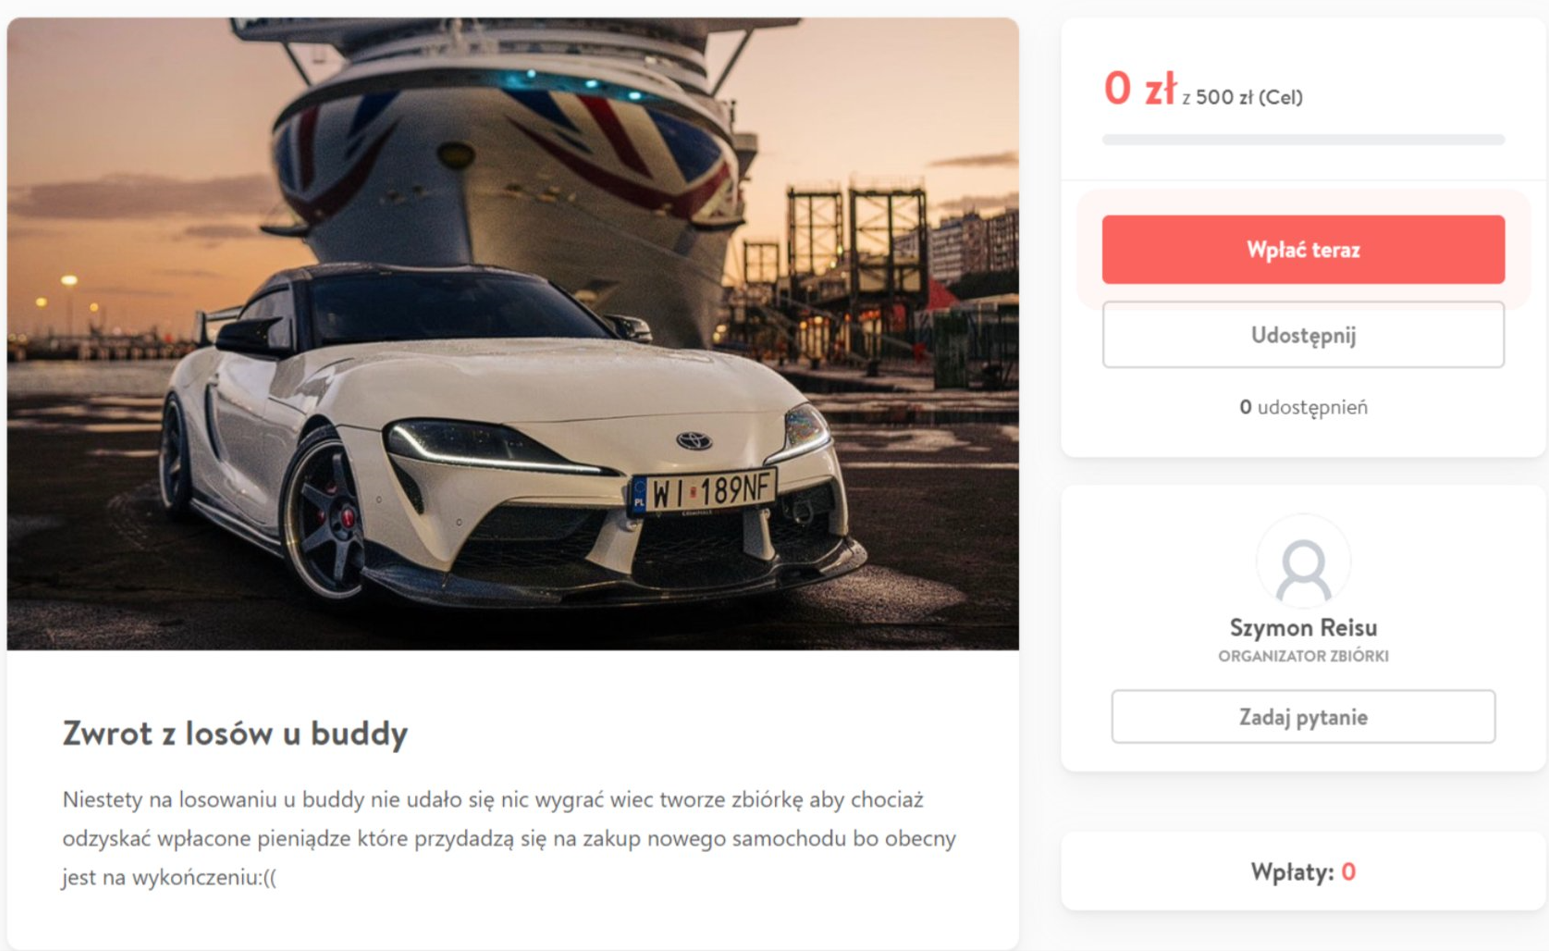Click the WI 189NF license plate
1549x951 pixels.
[x=704, y=492]
